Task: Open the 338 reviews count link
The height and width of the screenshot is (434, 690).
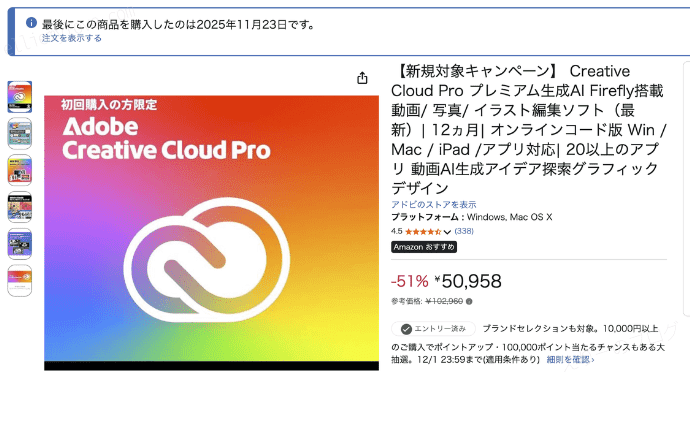Action: click(464, 231)
